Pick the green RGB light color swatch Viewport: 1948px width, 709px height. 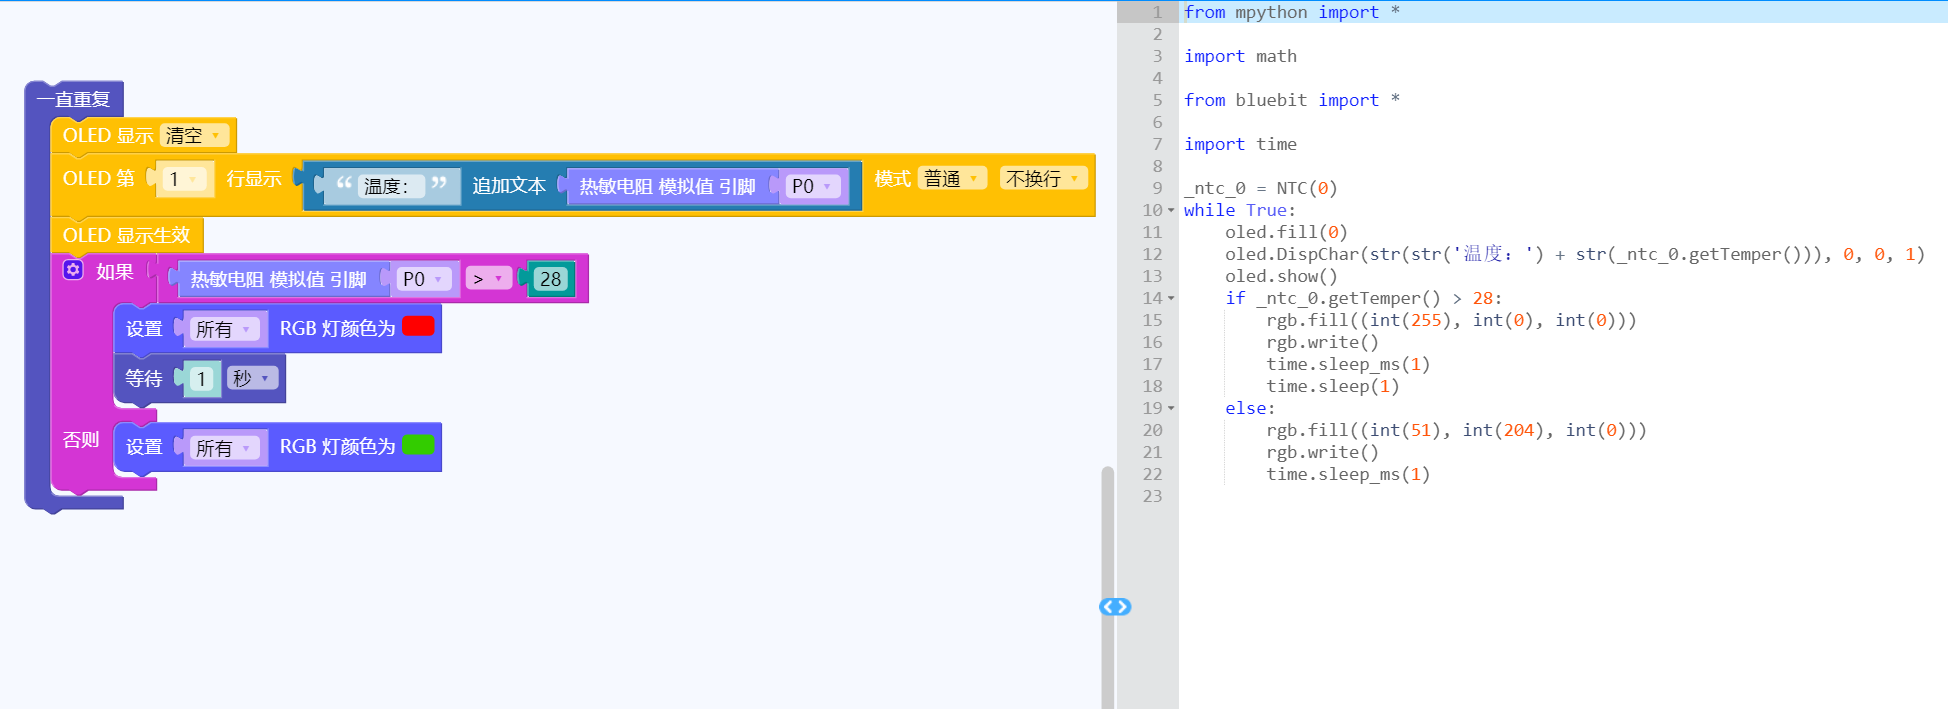pyautogui.click(x=418, y=445)
